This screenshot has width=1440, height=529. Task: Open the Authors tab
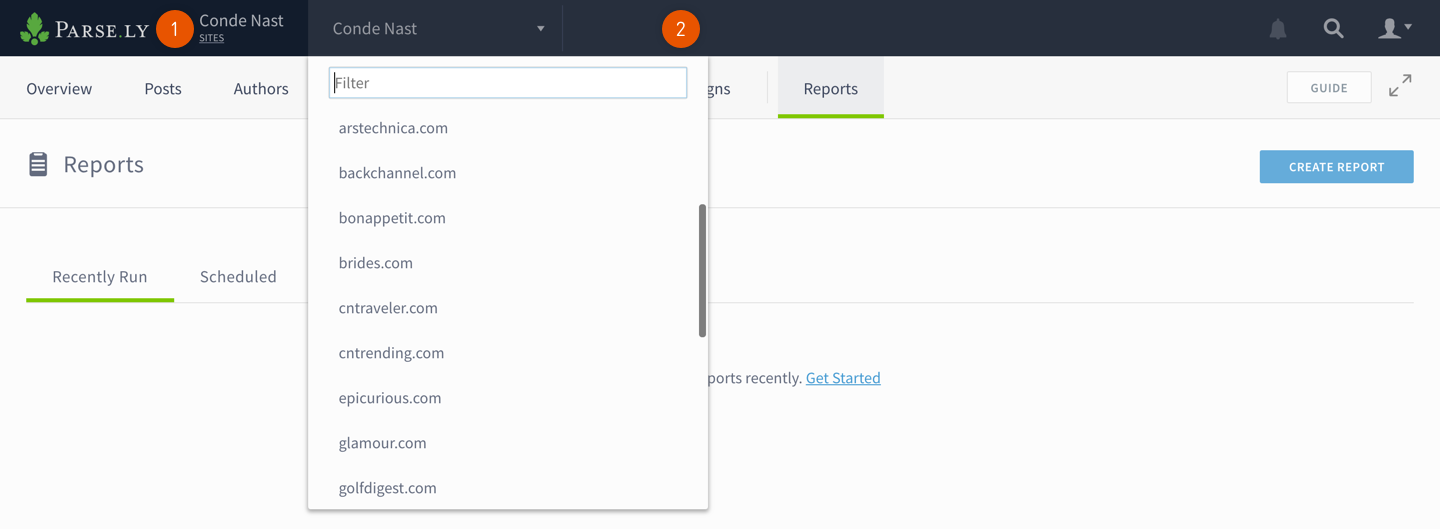[x=261, y=88]
